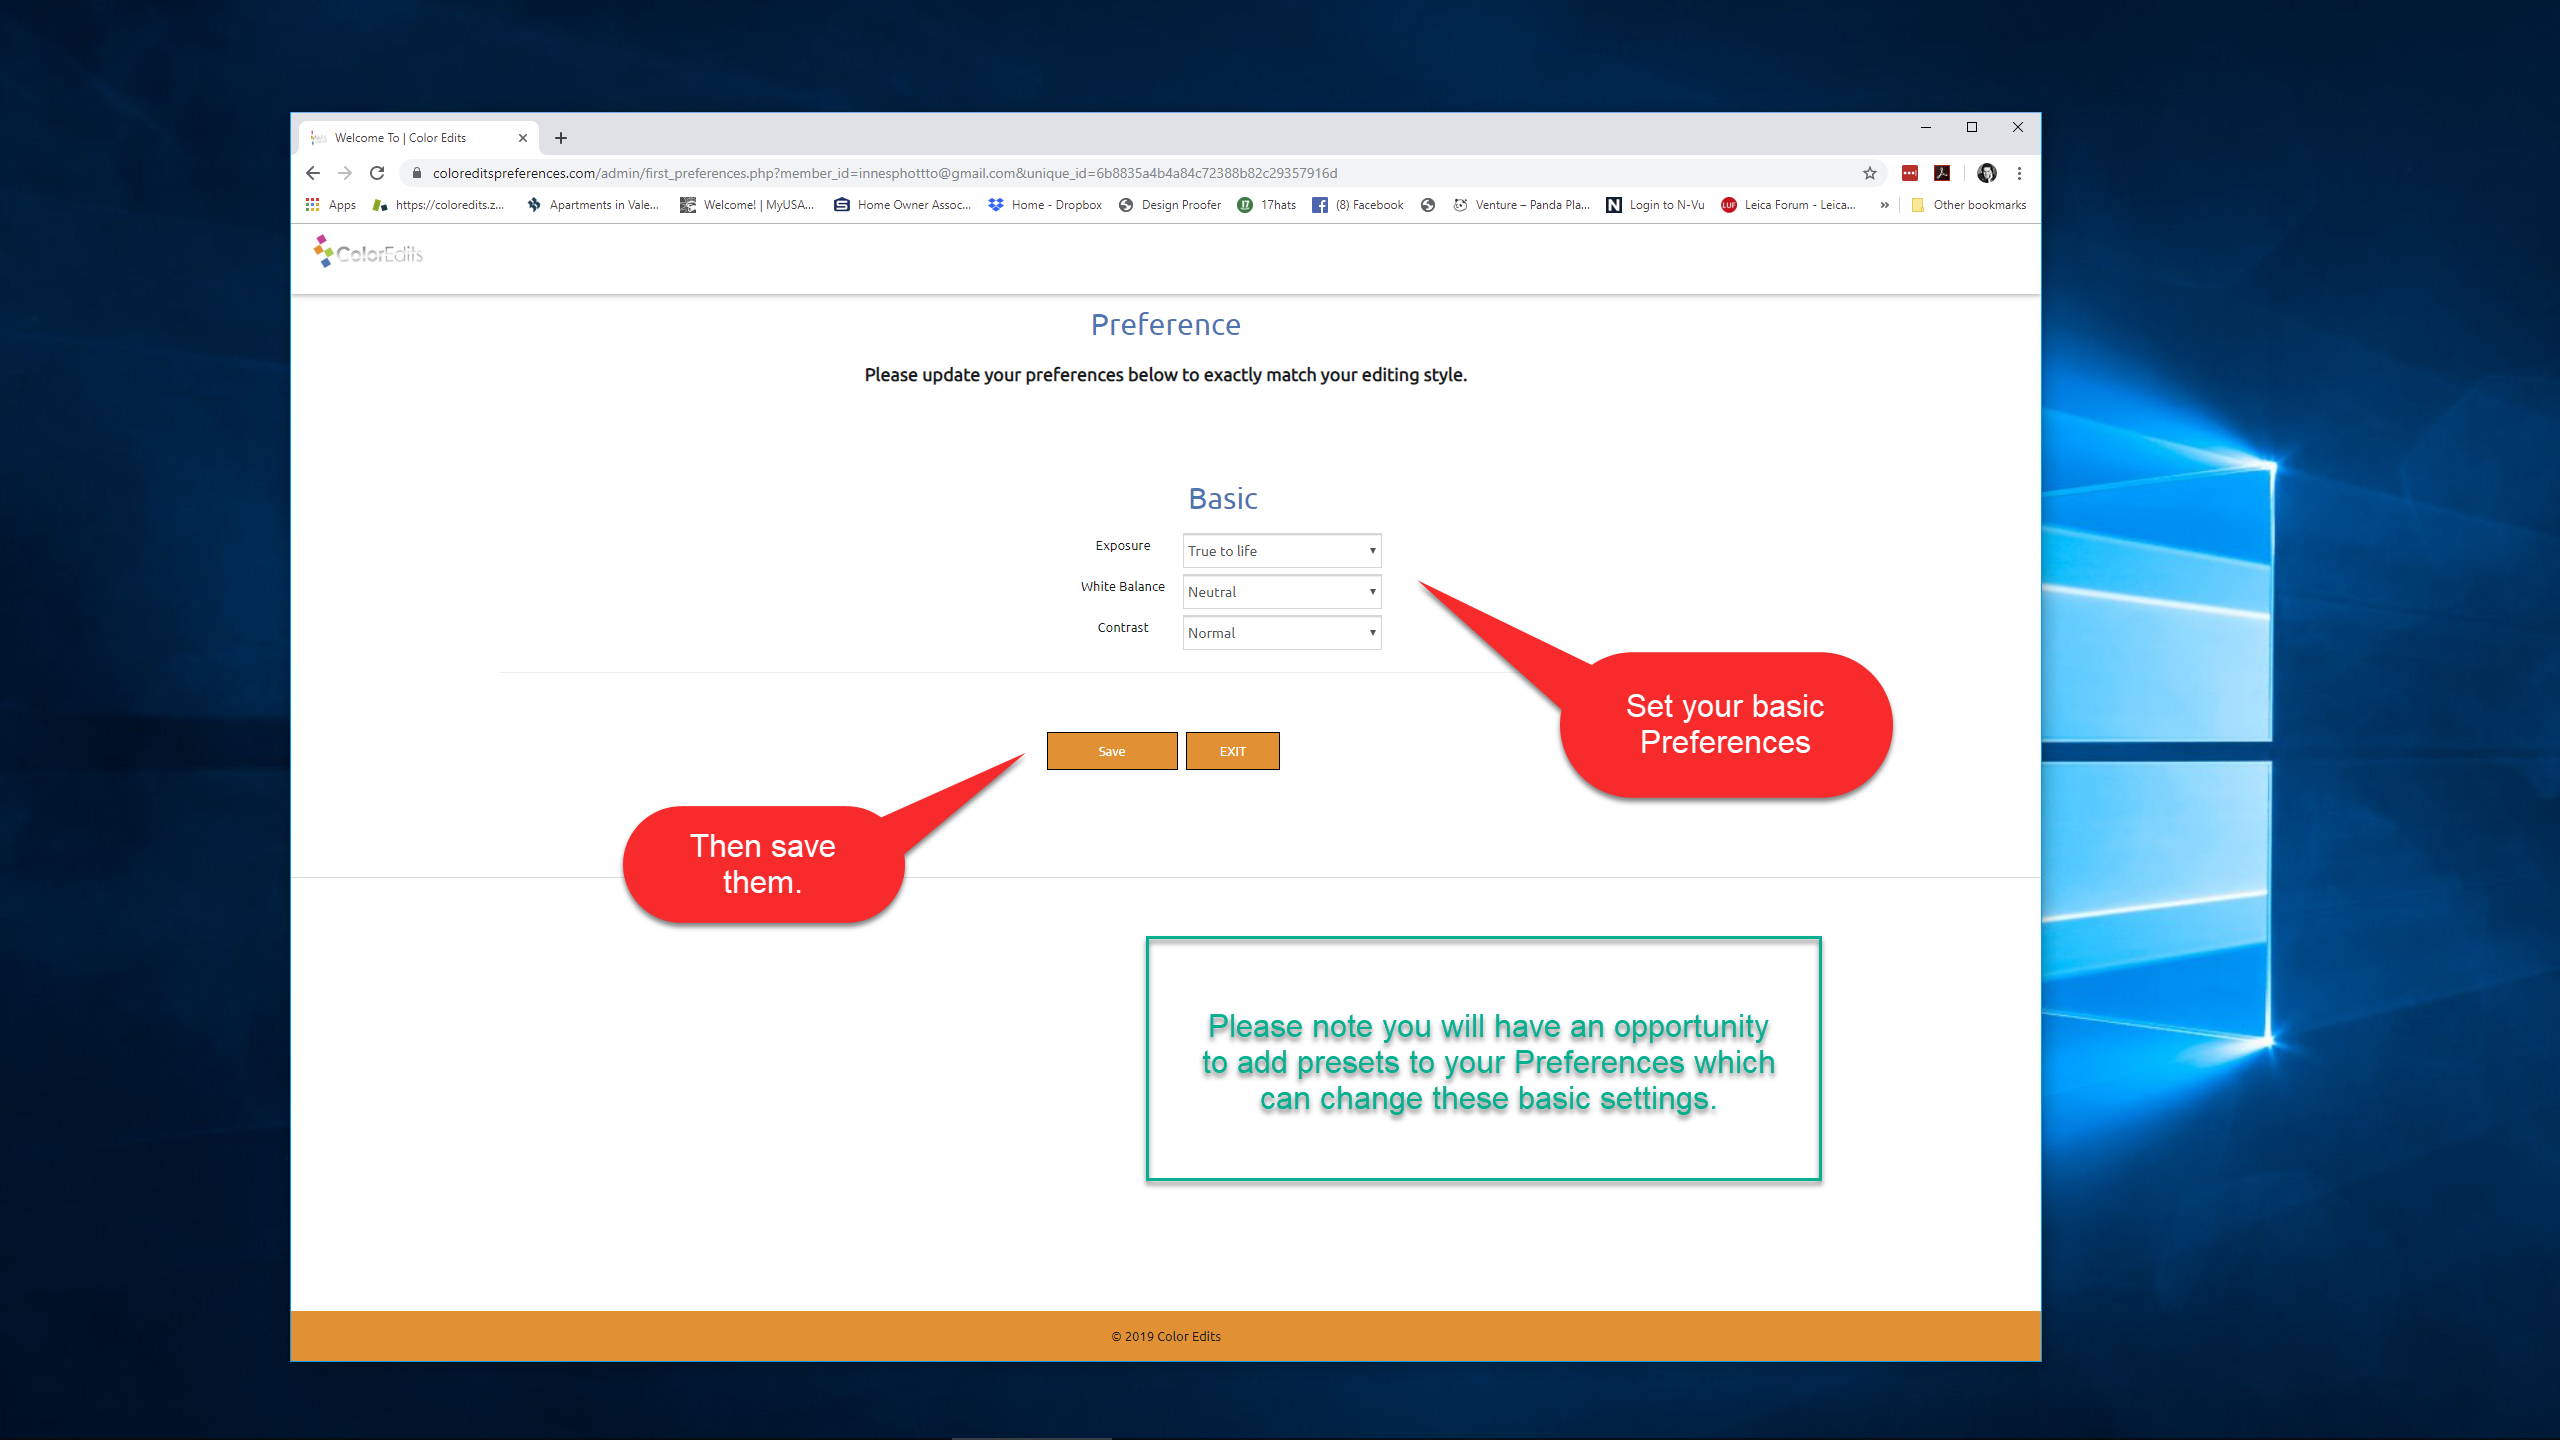Image resolution: width=2560 pixels, height=1440 pixels.
Task: Bookmark this page with the star icon
Action: click(1870, 173)
